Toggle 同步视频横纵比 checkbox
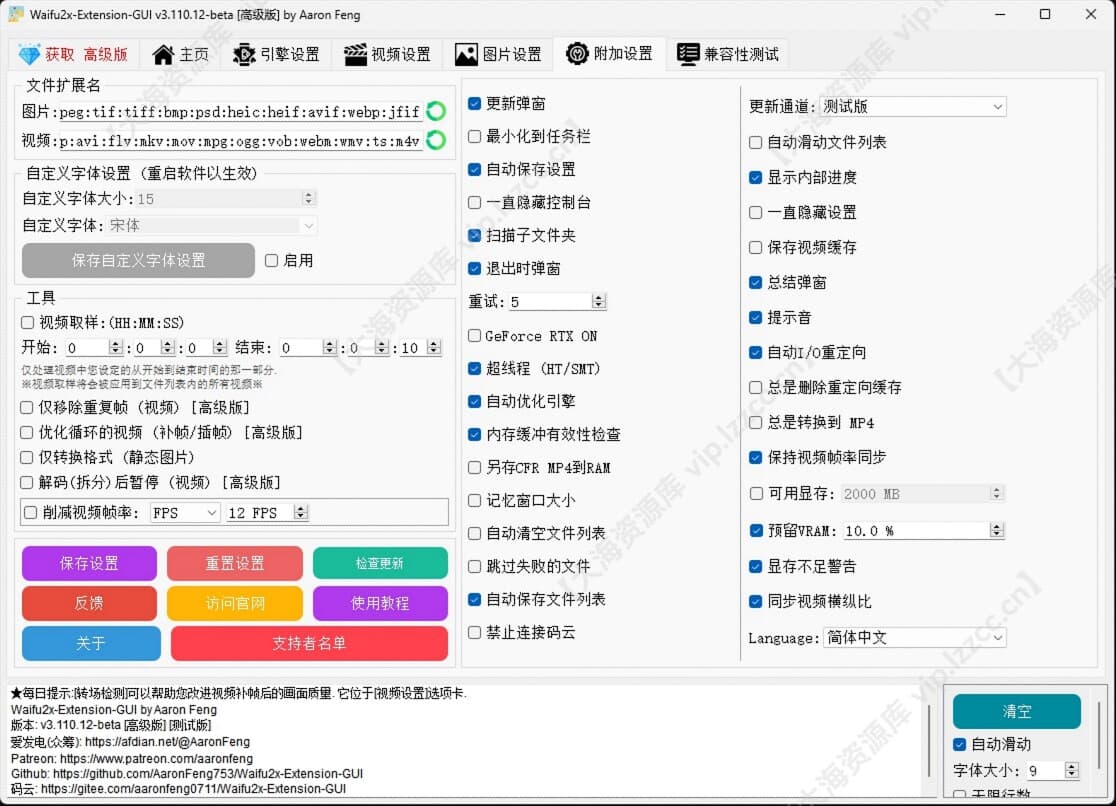 click(x=756, y=602)
